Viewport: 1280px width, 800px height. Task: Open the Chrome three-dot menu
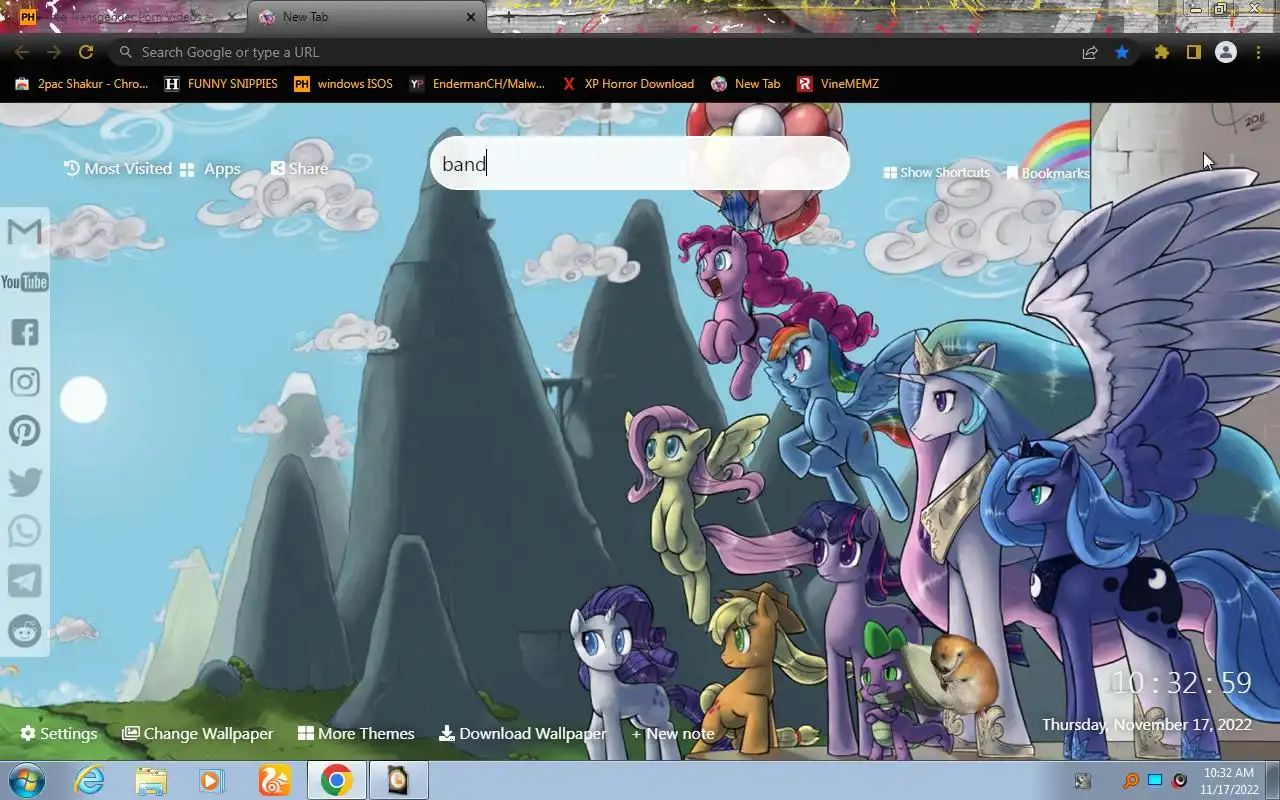coord(1258,52)
